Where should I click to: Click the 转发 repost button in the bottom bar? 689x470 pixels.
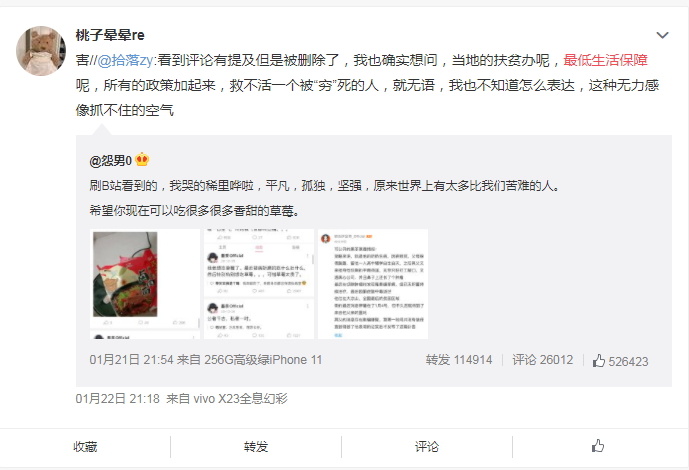click(256, 447)
